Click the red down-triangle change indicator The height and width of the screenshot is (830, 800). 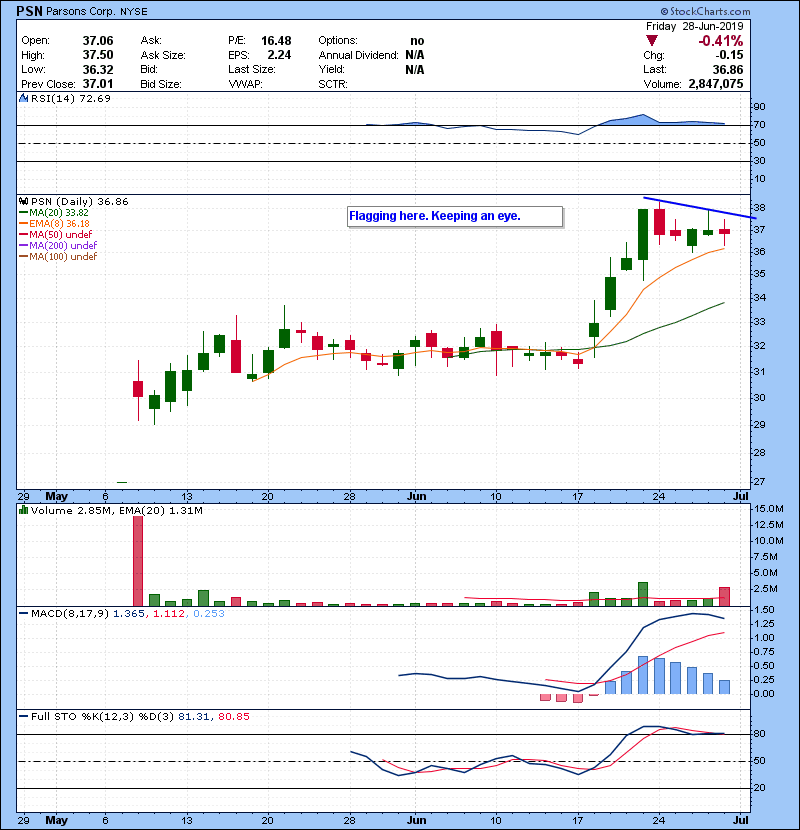(x=652, y=41)
